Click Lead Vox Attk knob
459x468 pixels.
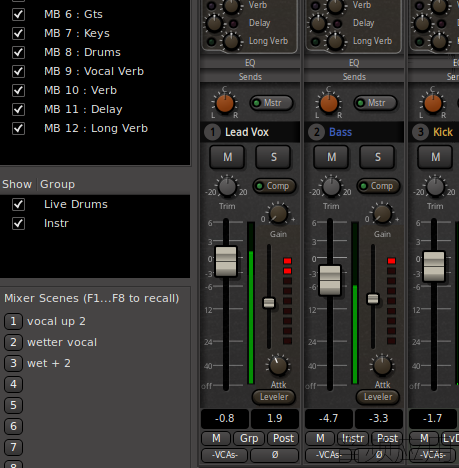pyautogui.click(x=278, y=366)
